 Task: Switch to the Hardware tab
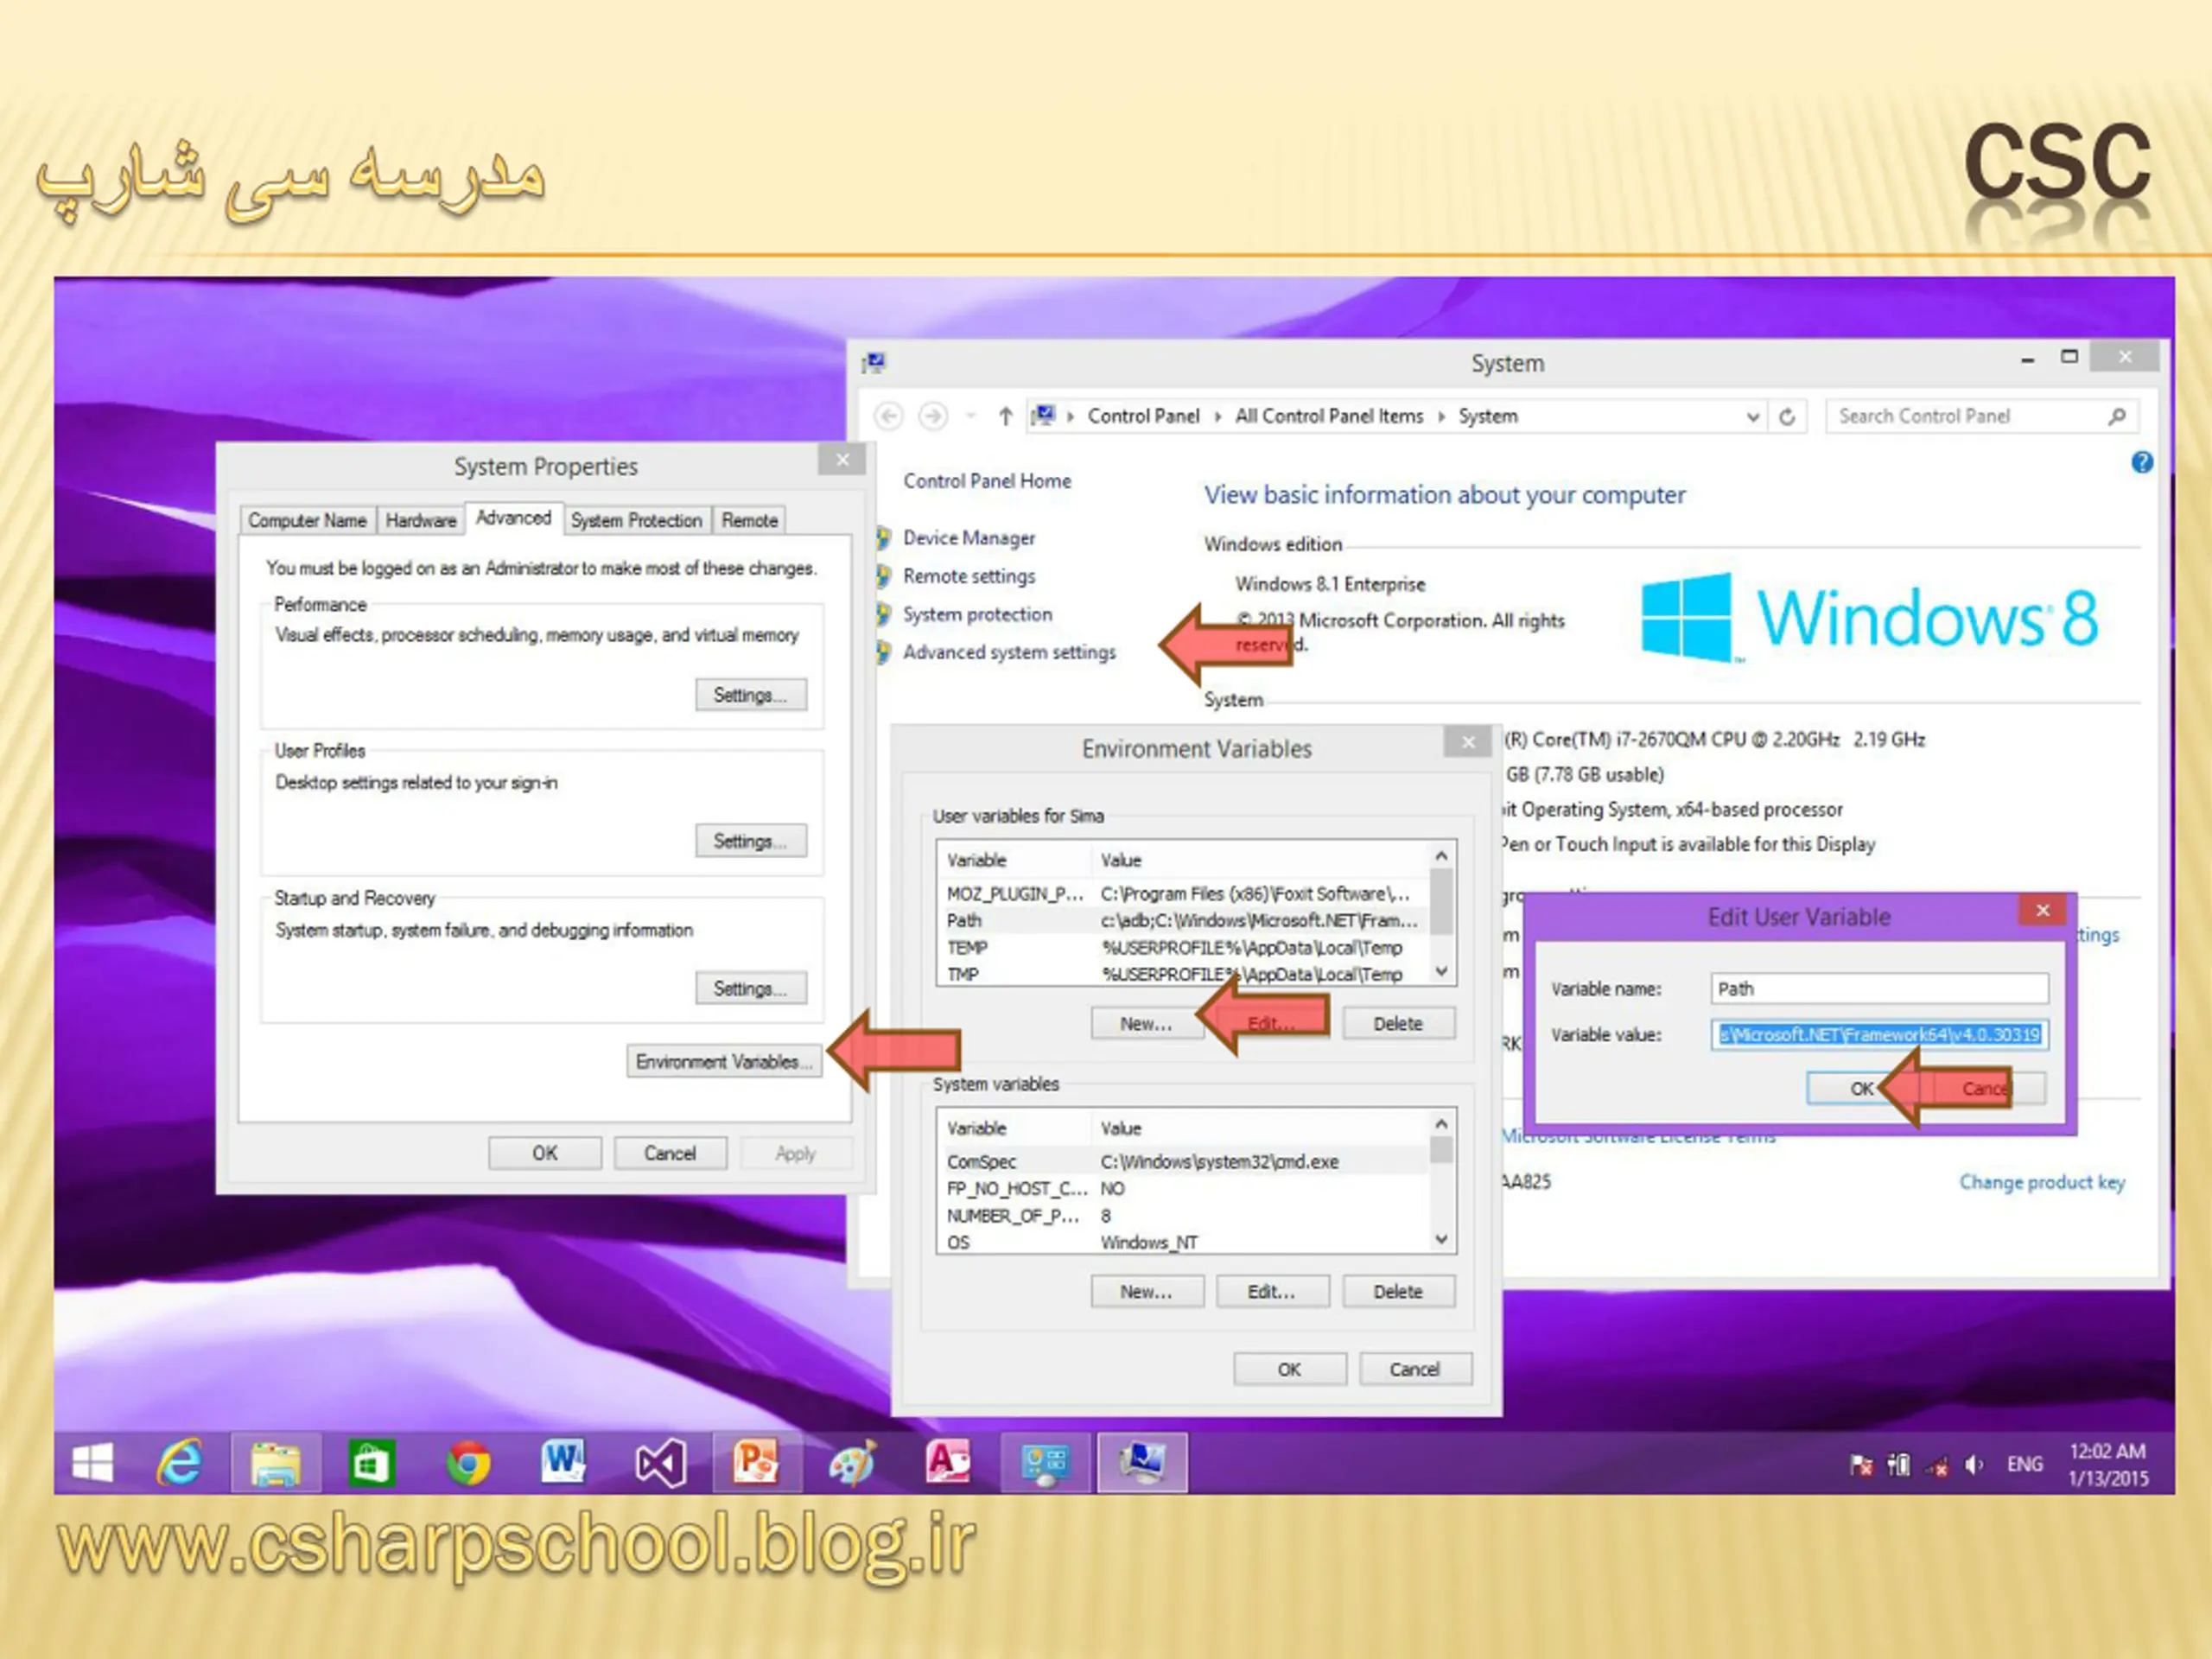coord(421,520)
